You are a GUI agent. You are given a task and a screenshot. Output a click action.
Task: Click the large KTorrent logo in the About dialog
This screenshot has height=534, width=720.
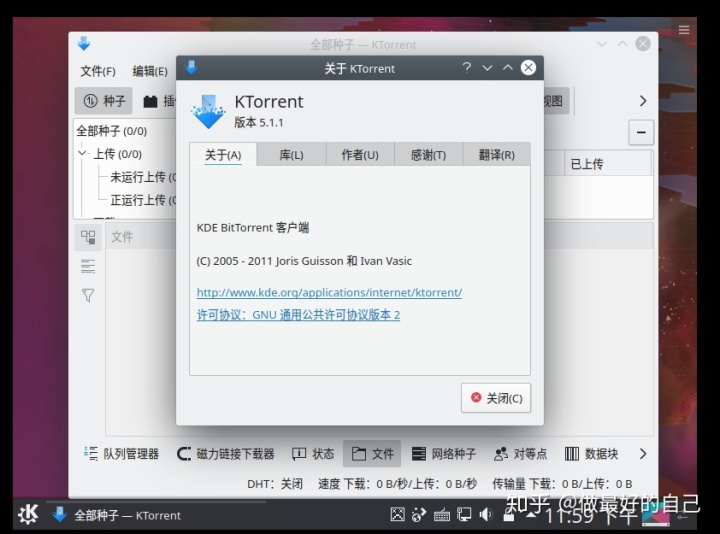[208, 111]
